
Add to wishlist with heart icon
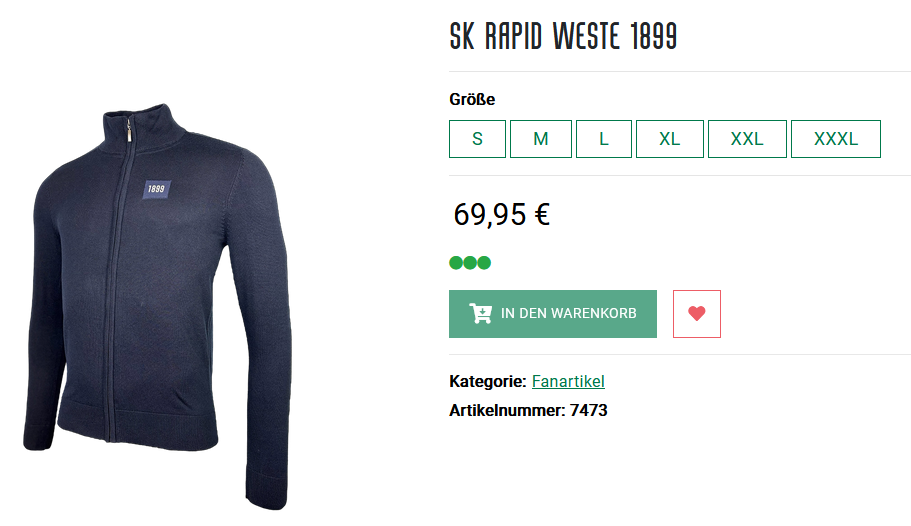(x=697, y=314)
